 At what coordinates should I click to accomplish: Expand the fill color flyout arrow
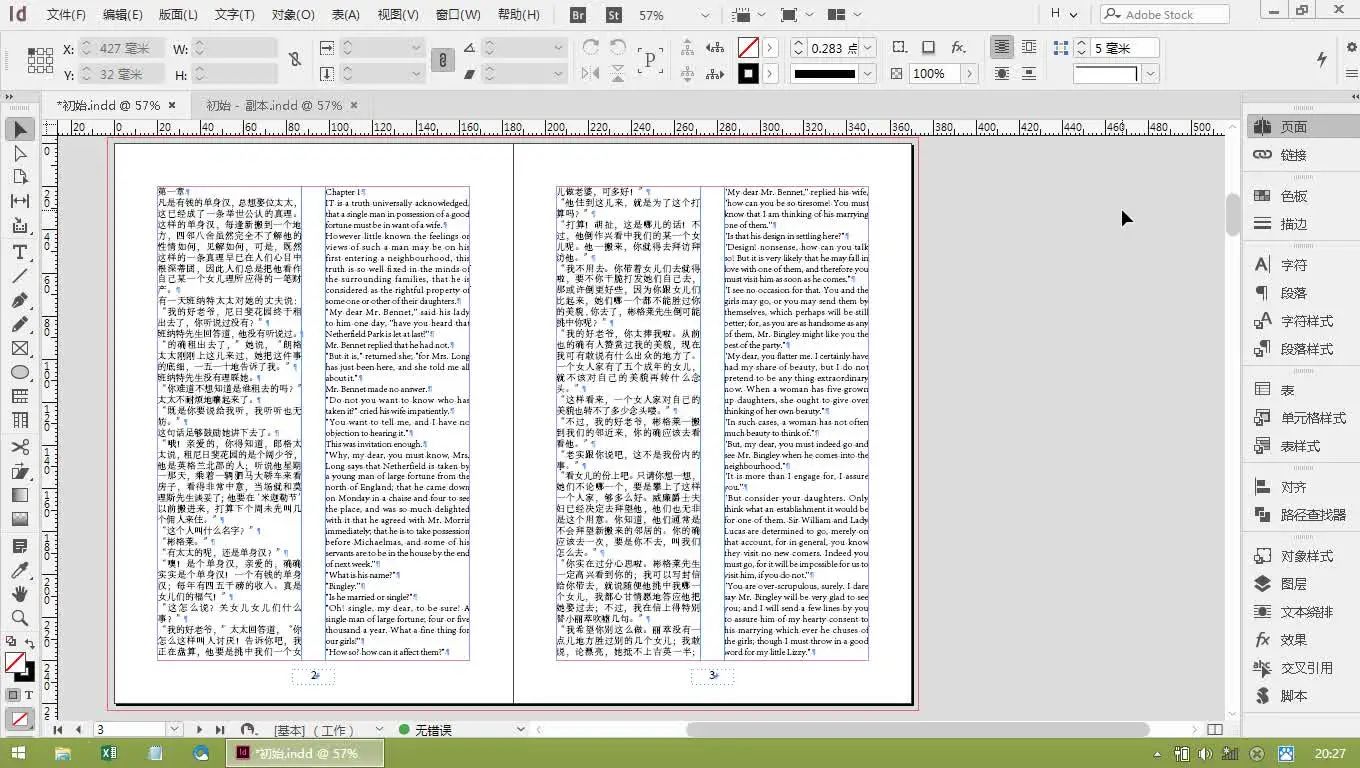coord(771,48)
